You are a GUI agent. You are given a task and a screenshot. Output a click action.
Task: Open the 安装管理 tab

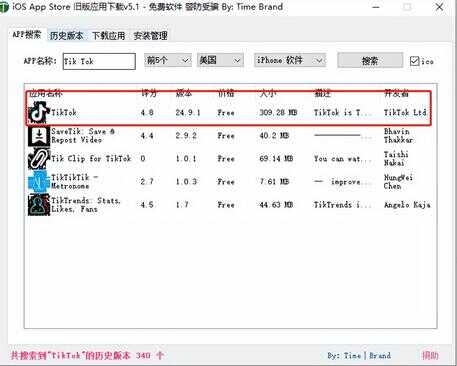tap(150, 36)
